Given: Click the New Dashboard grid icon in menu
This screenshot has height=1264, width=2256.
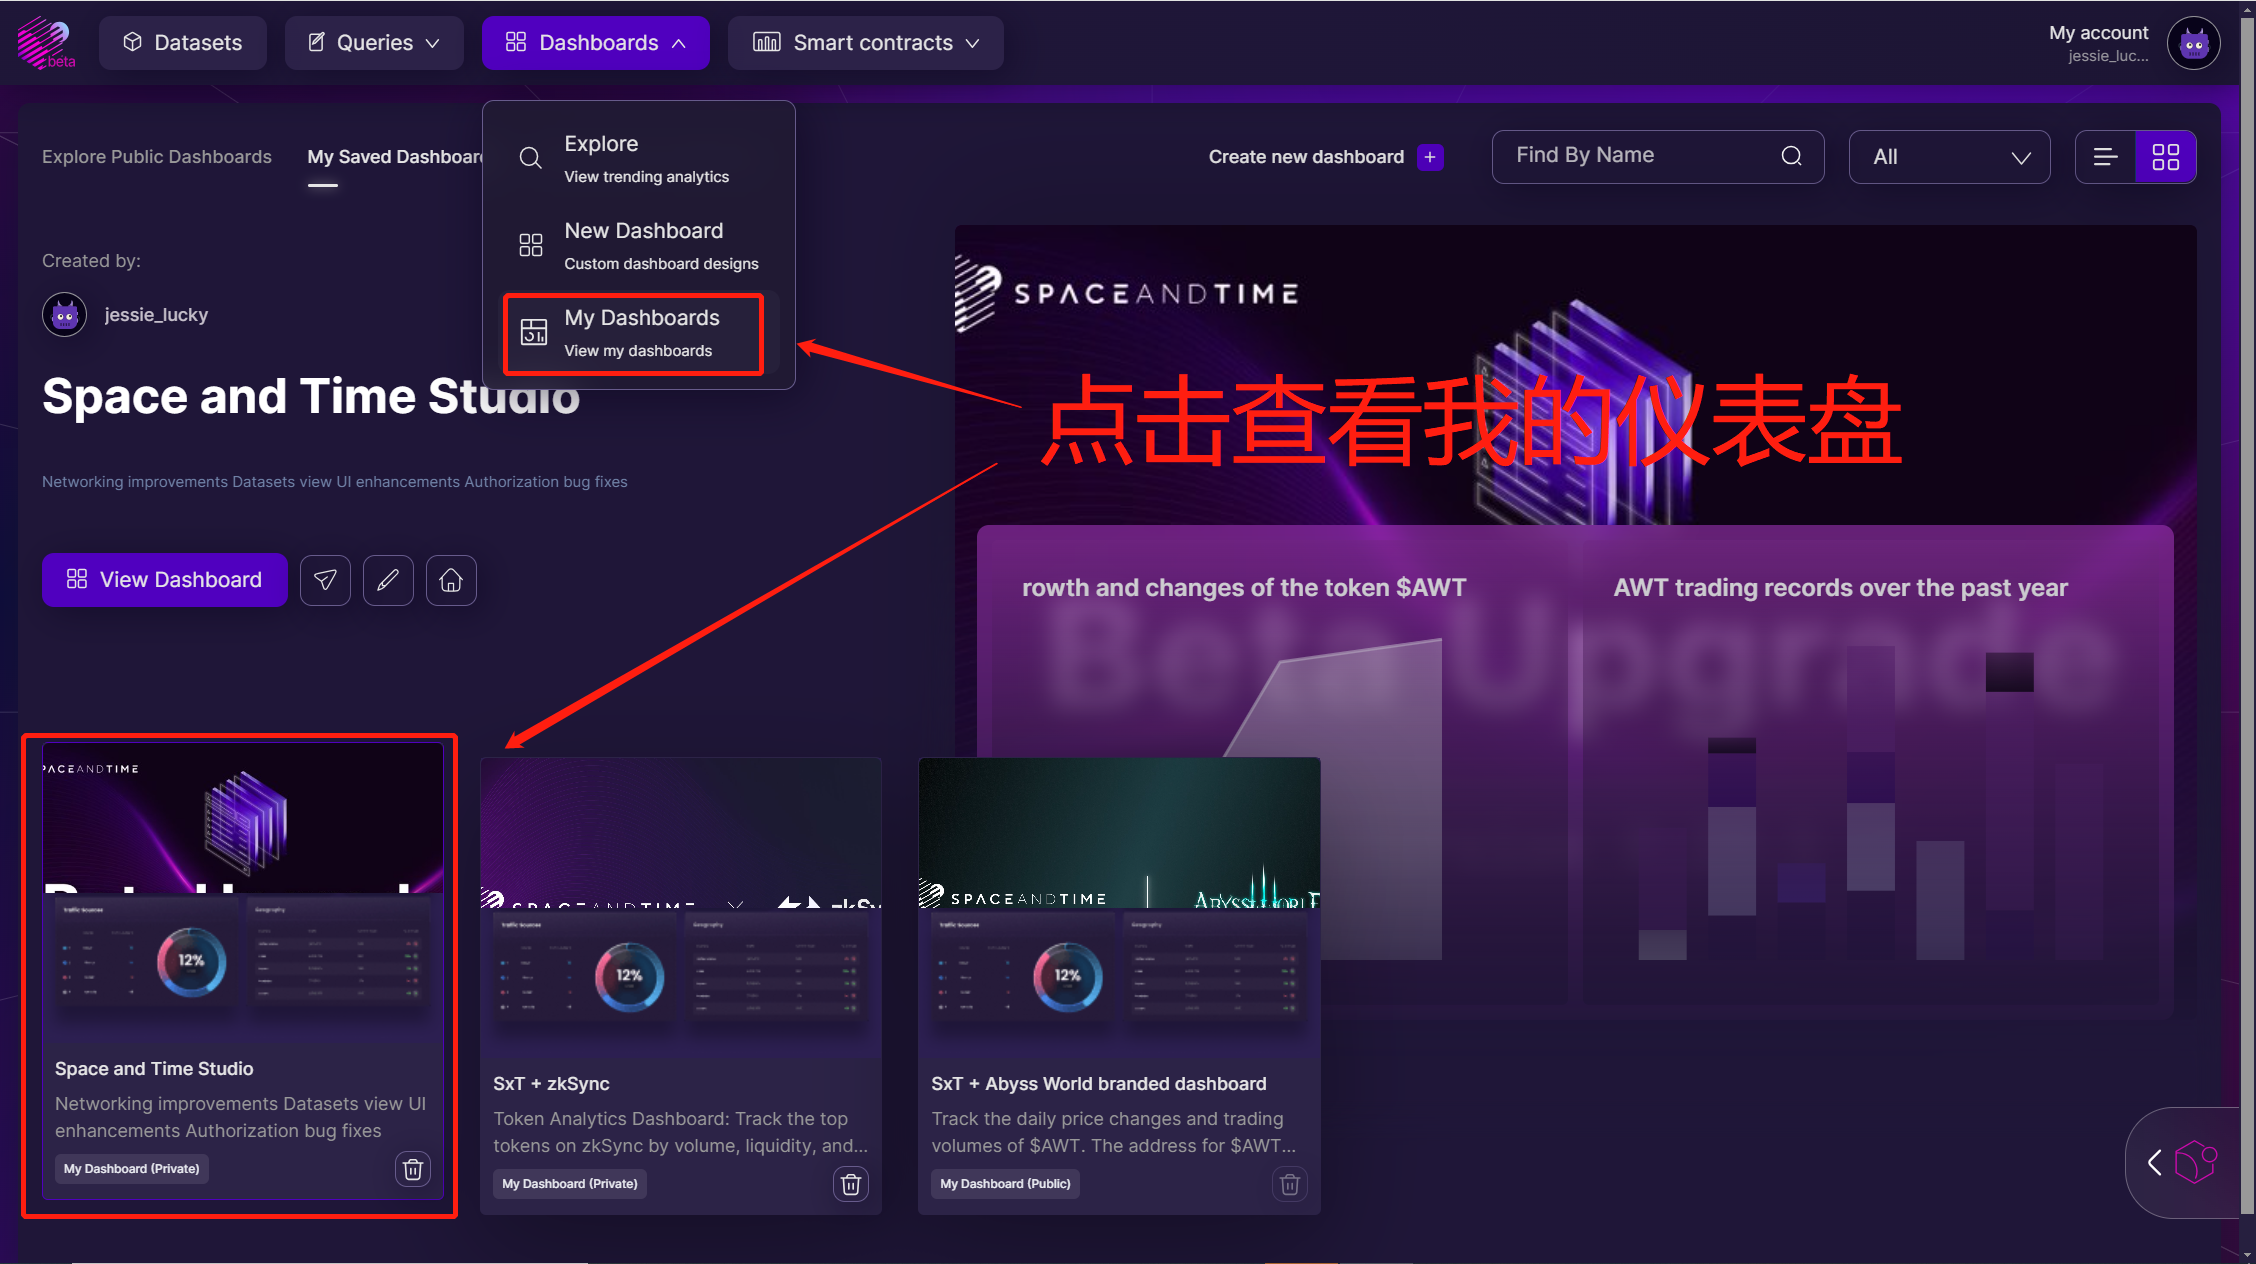Looking at the screenshot, I should [531, 245].
